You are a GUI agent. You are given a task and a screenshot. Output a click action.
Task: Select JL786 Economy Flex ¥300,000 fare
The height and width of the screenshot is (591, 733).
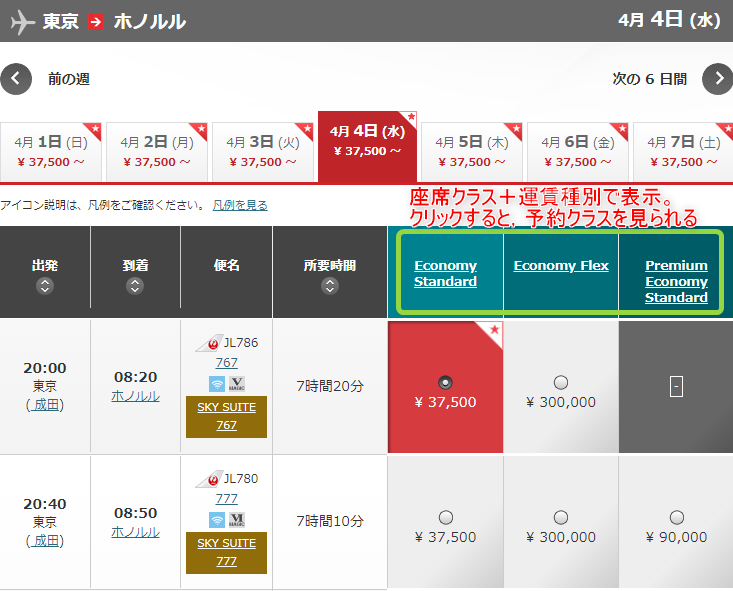pyautogui.click(x=560, y=382)
